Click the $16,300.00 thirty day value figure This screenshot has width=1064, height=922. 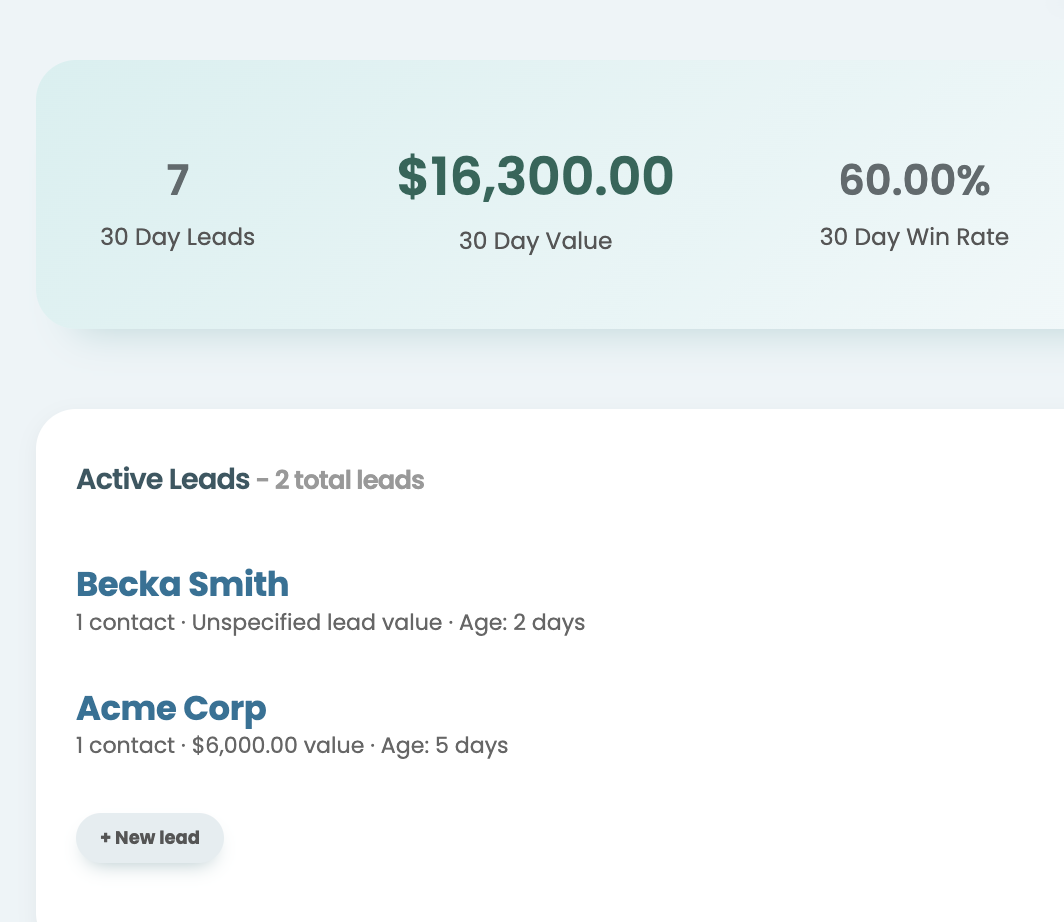[535, 176]
